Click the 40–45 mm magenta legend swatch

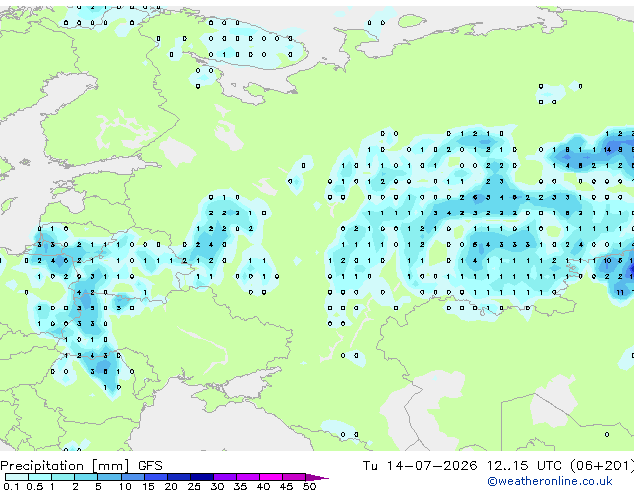(271, 477)
